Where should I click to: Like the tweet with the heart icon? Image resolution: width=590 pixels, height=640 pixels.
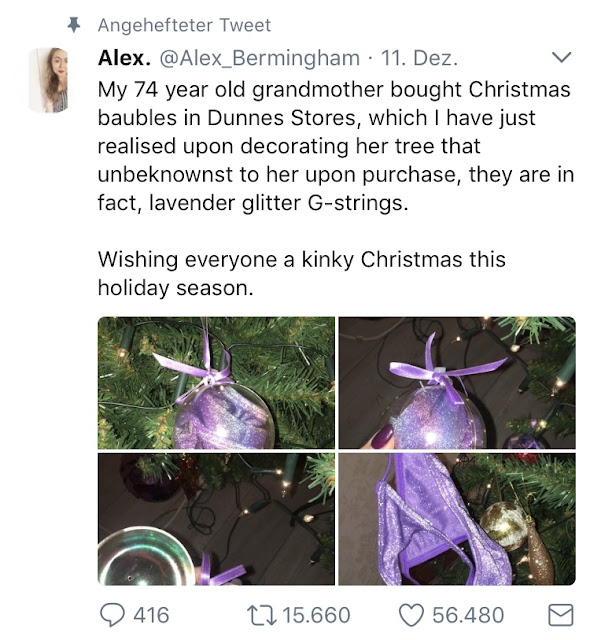coord(412,615)
